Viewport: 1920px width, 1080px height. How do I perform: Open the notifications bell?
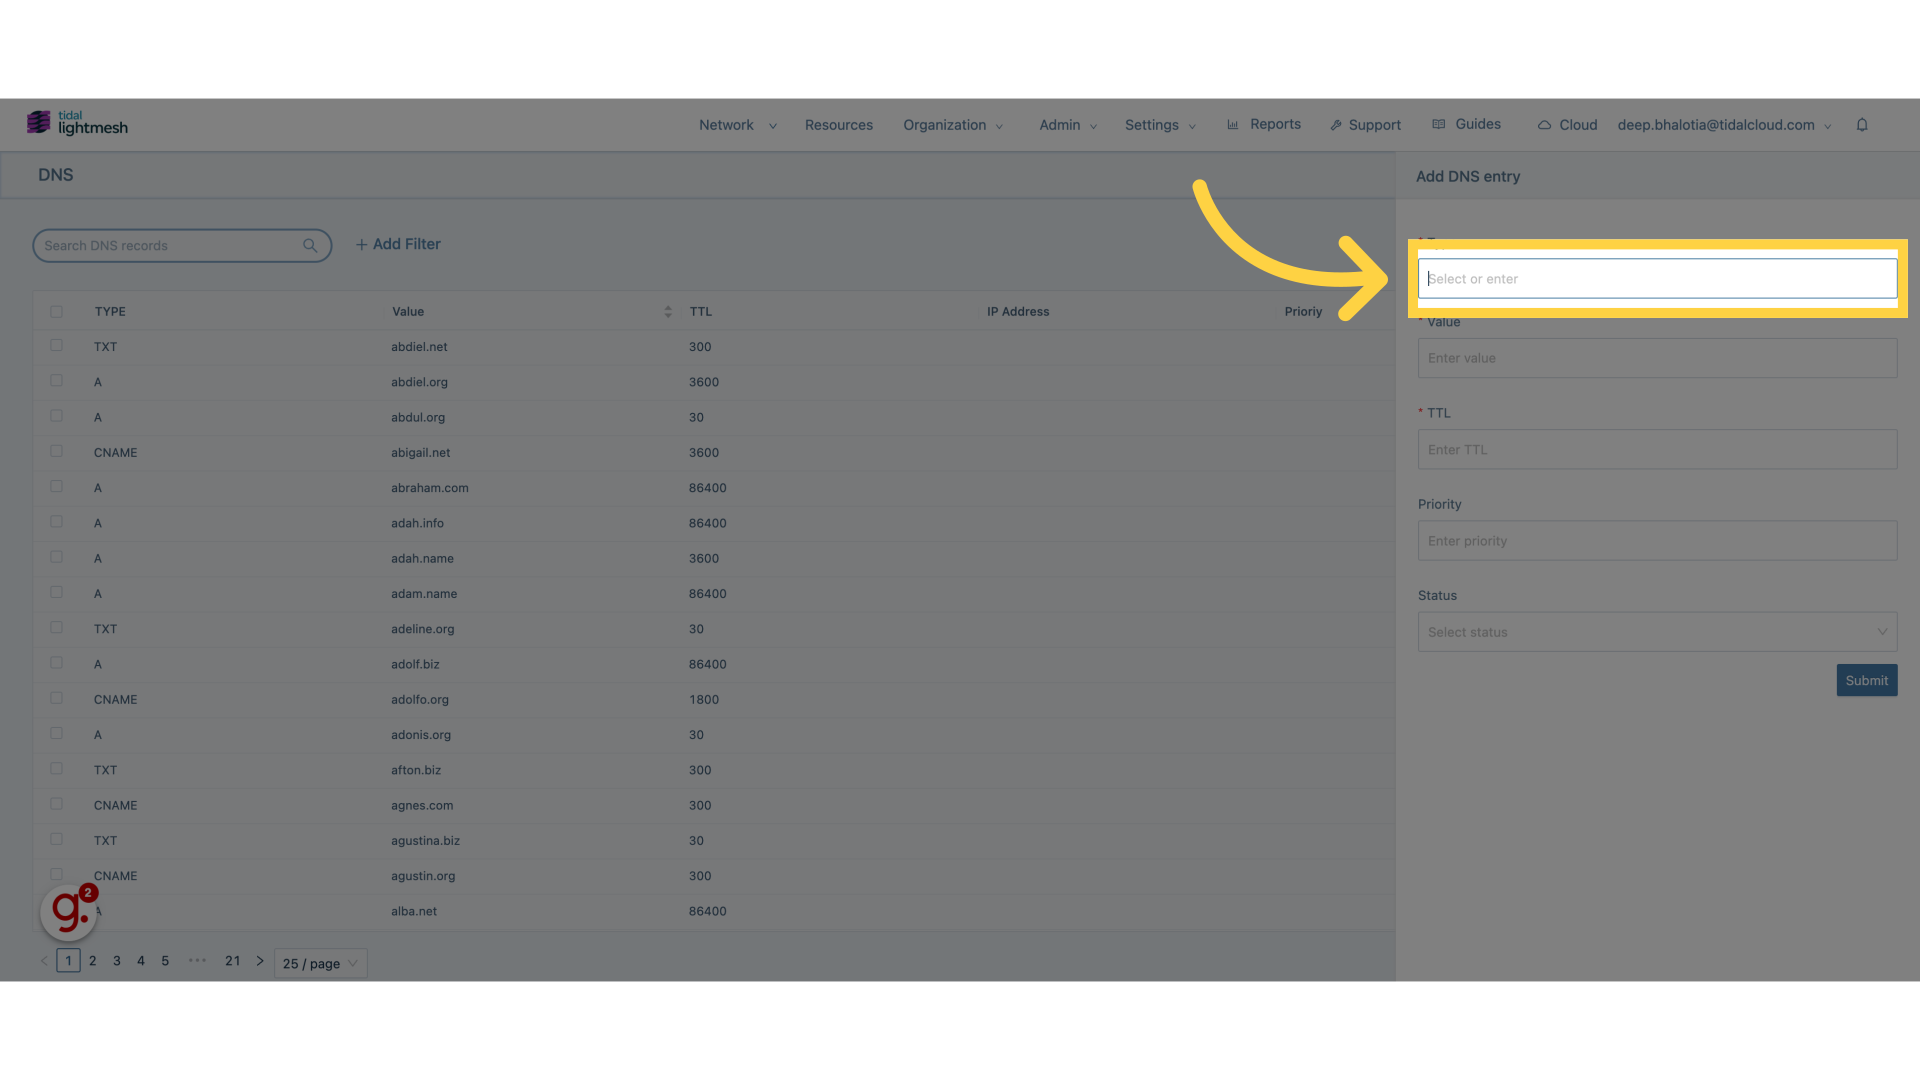point(1862,125)
